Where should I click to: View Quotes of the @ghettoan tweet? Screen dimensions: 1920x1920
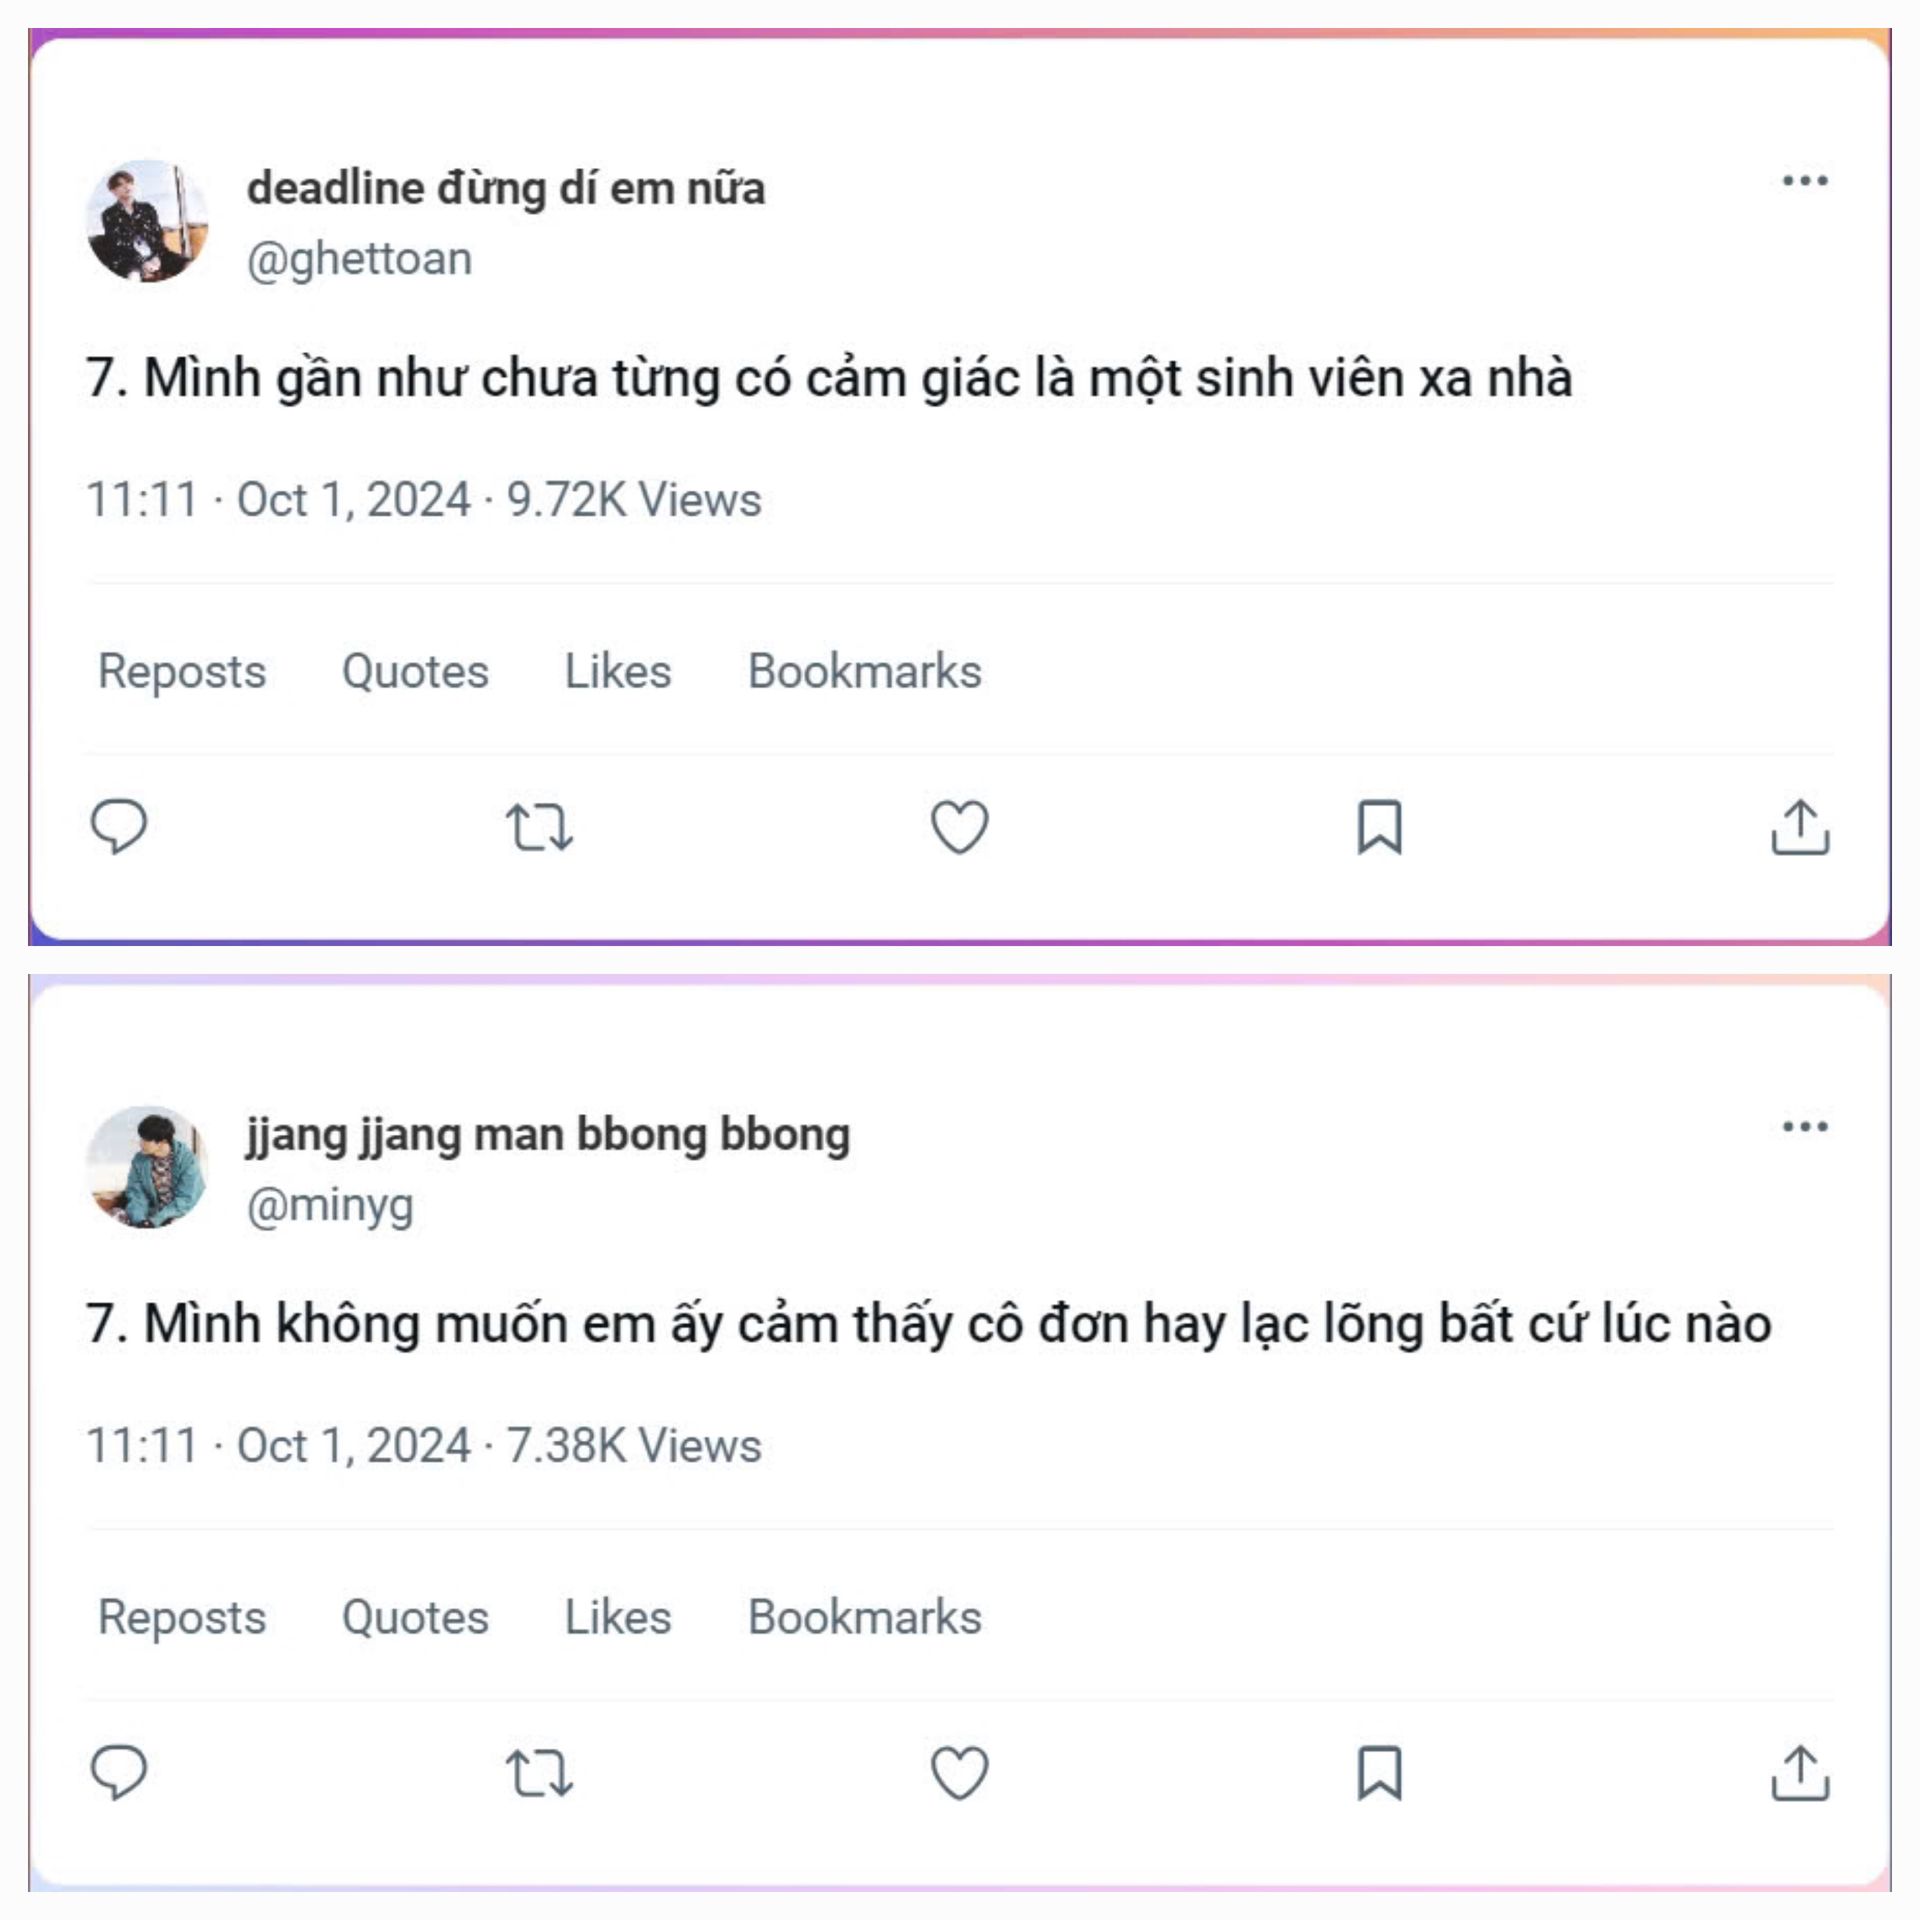[415, 671]
